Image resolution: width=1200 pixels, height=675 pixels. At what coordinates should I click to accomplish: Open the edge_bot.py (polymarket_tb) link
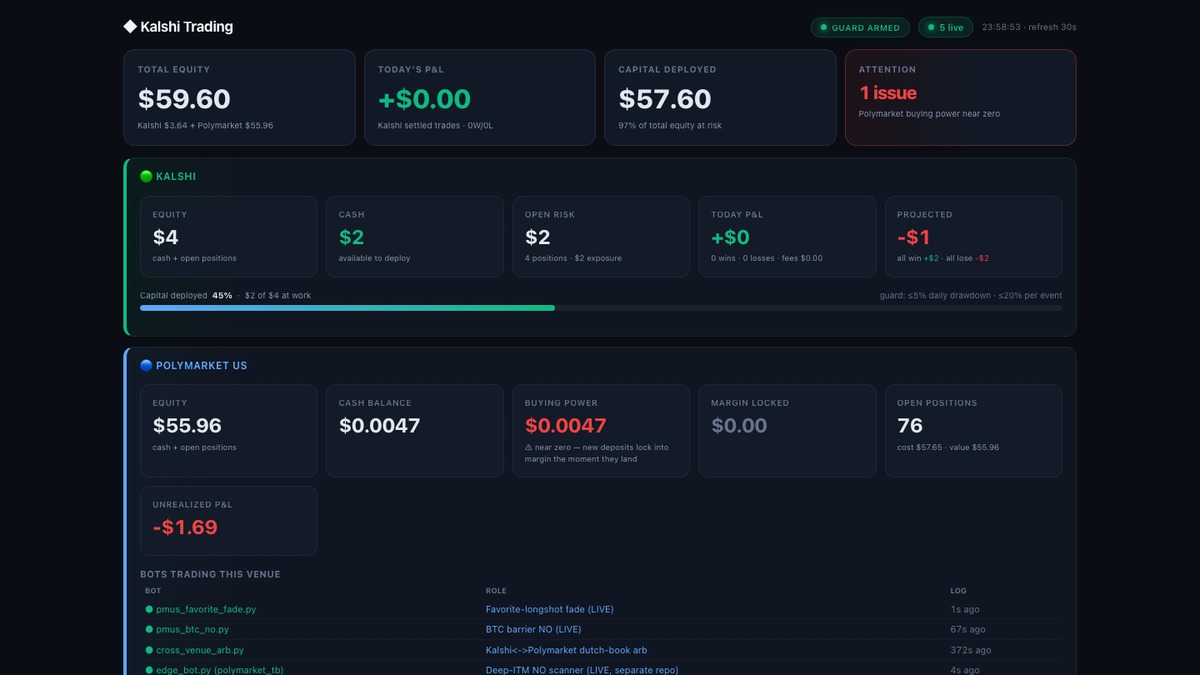click(x=220, y=670)
